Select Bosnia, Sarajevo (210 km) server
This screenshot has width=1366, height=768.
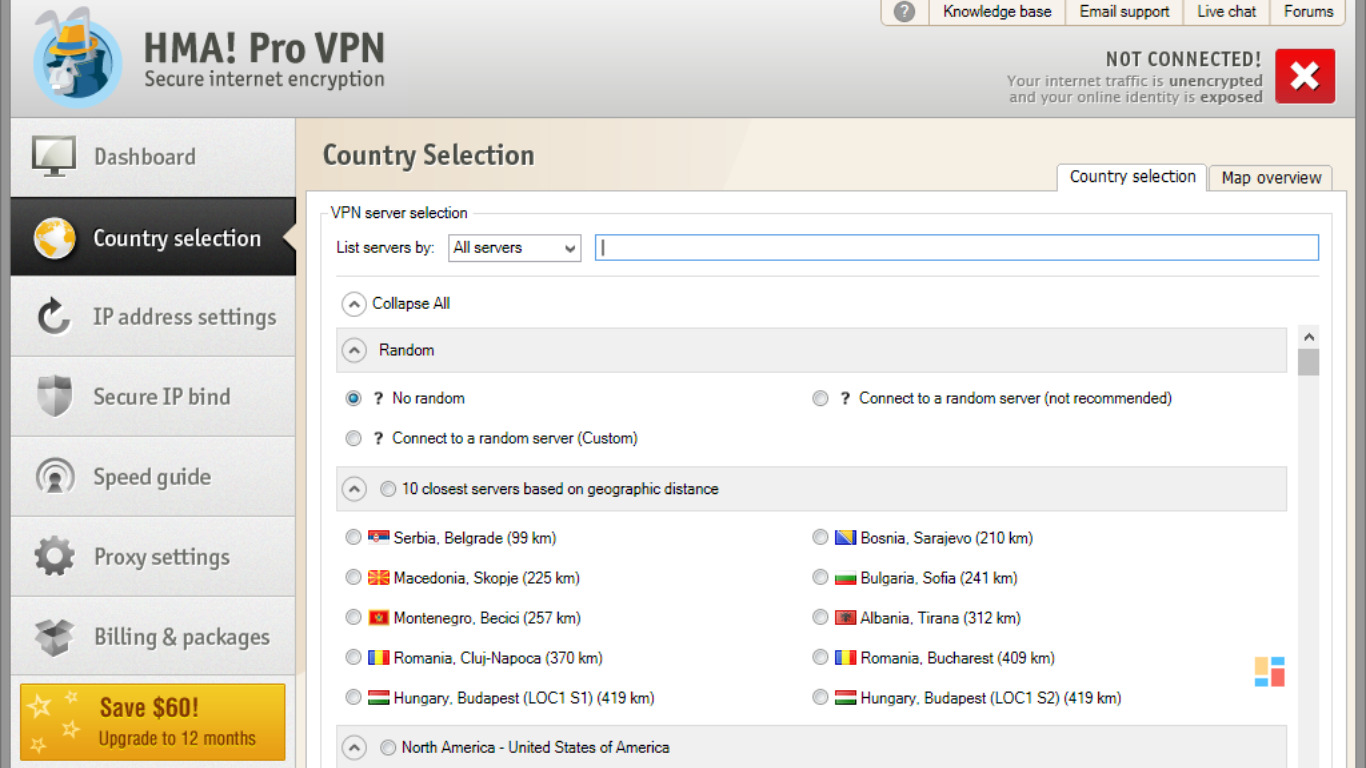pos(820,538)
